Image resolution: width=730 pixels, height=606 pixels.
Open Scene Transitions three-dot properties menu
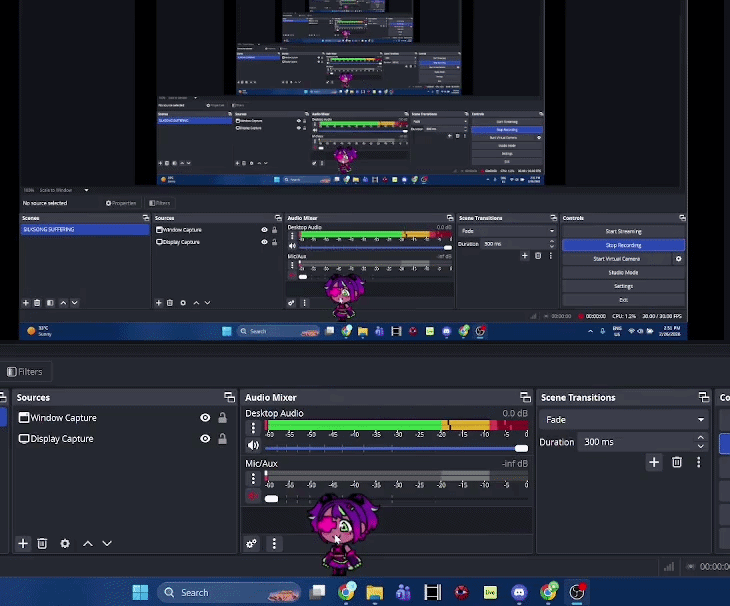click(x=698, y=462)
